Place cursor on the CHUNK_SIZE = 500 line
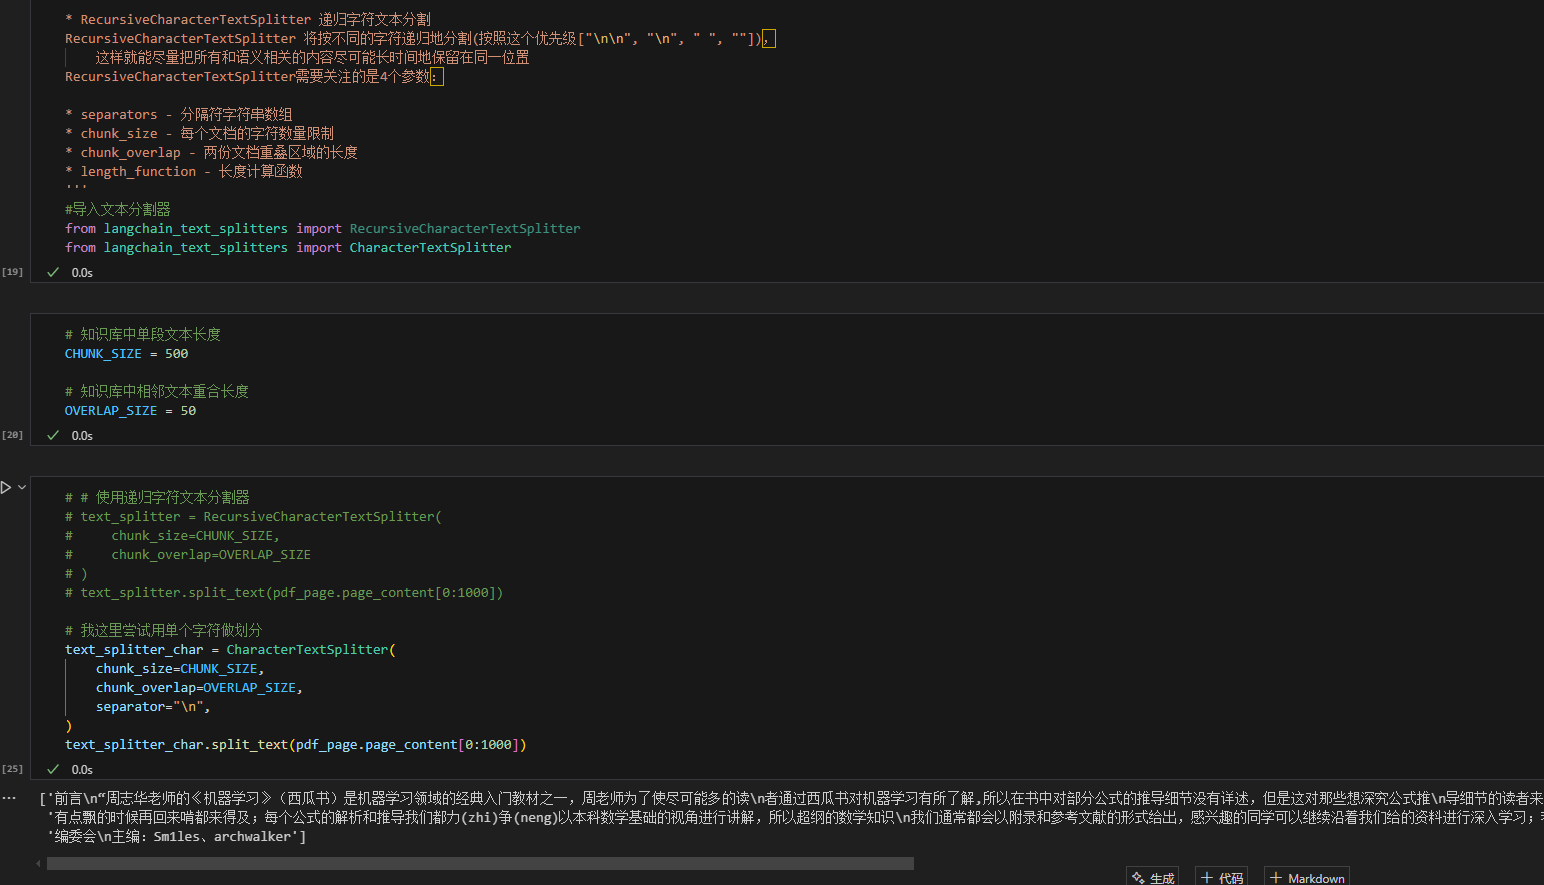This screenshot has width=1544, height=885. (x=126, y=354)
